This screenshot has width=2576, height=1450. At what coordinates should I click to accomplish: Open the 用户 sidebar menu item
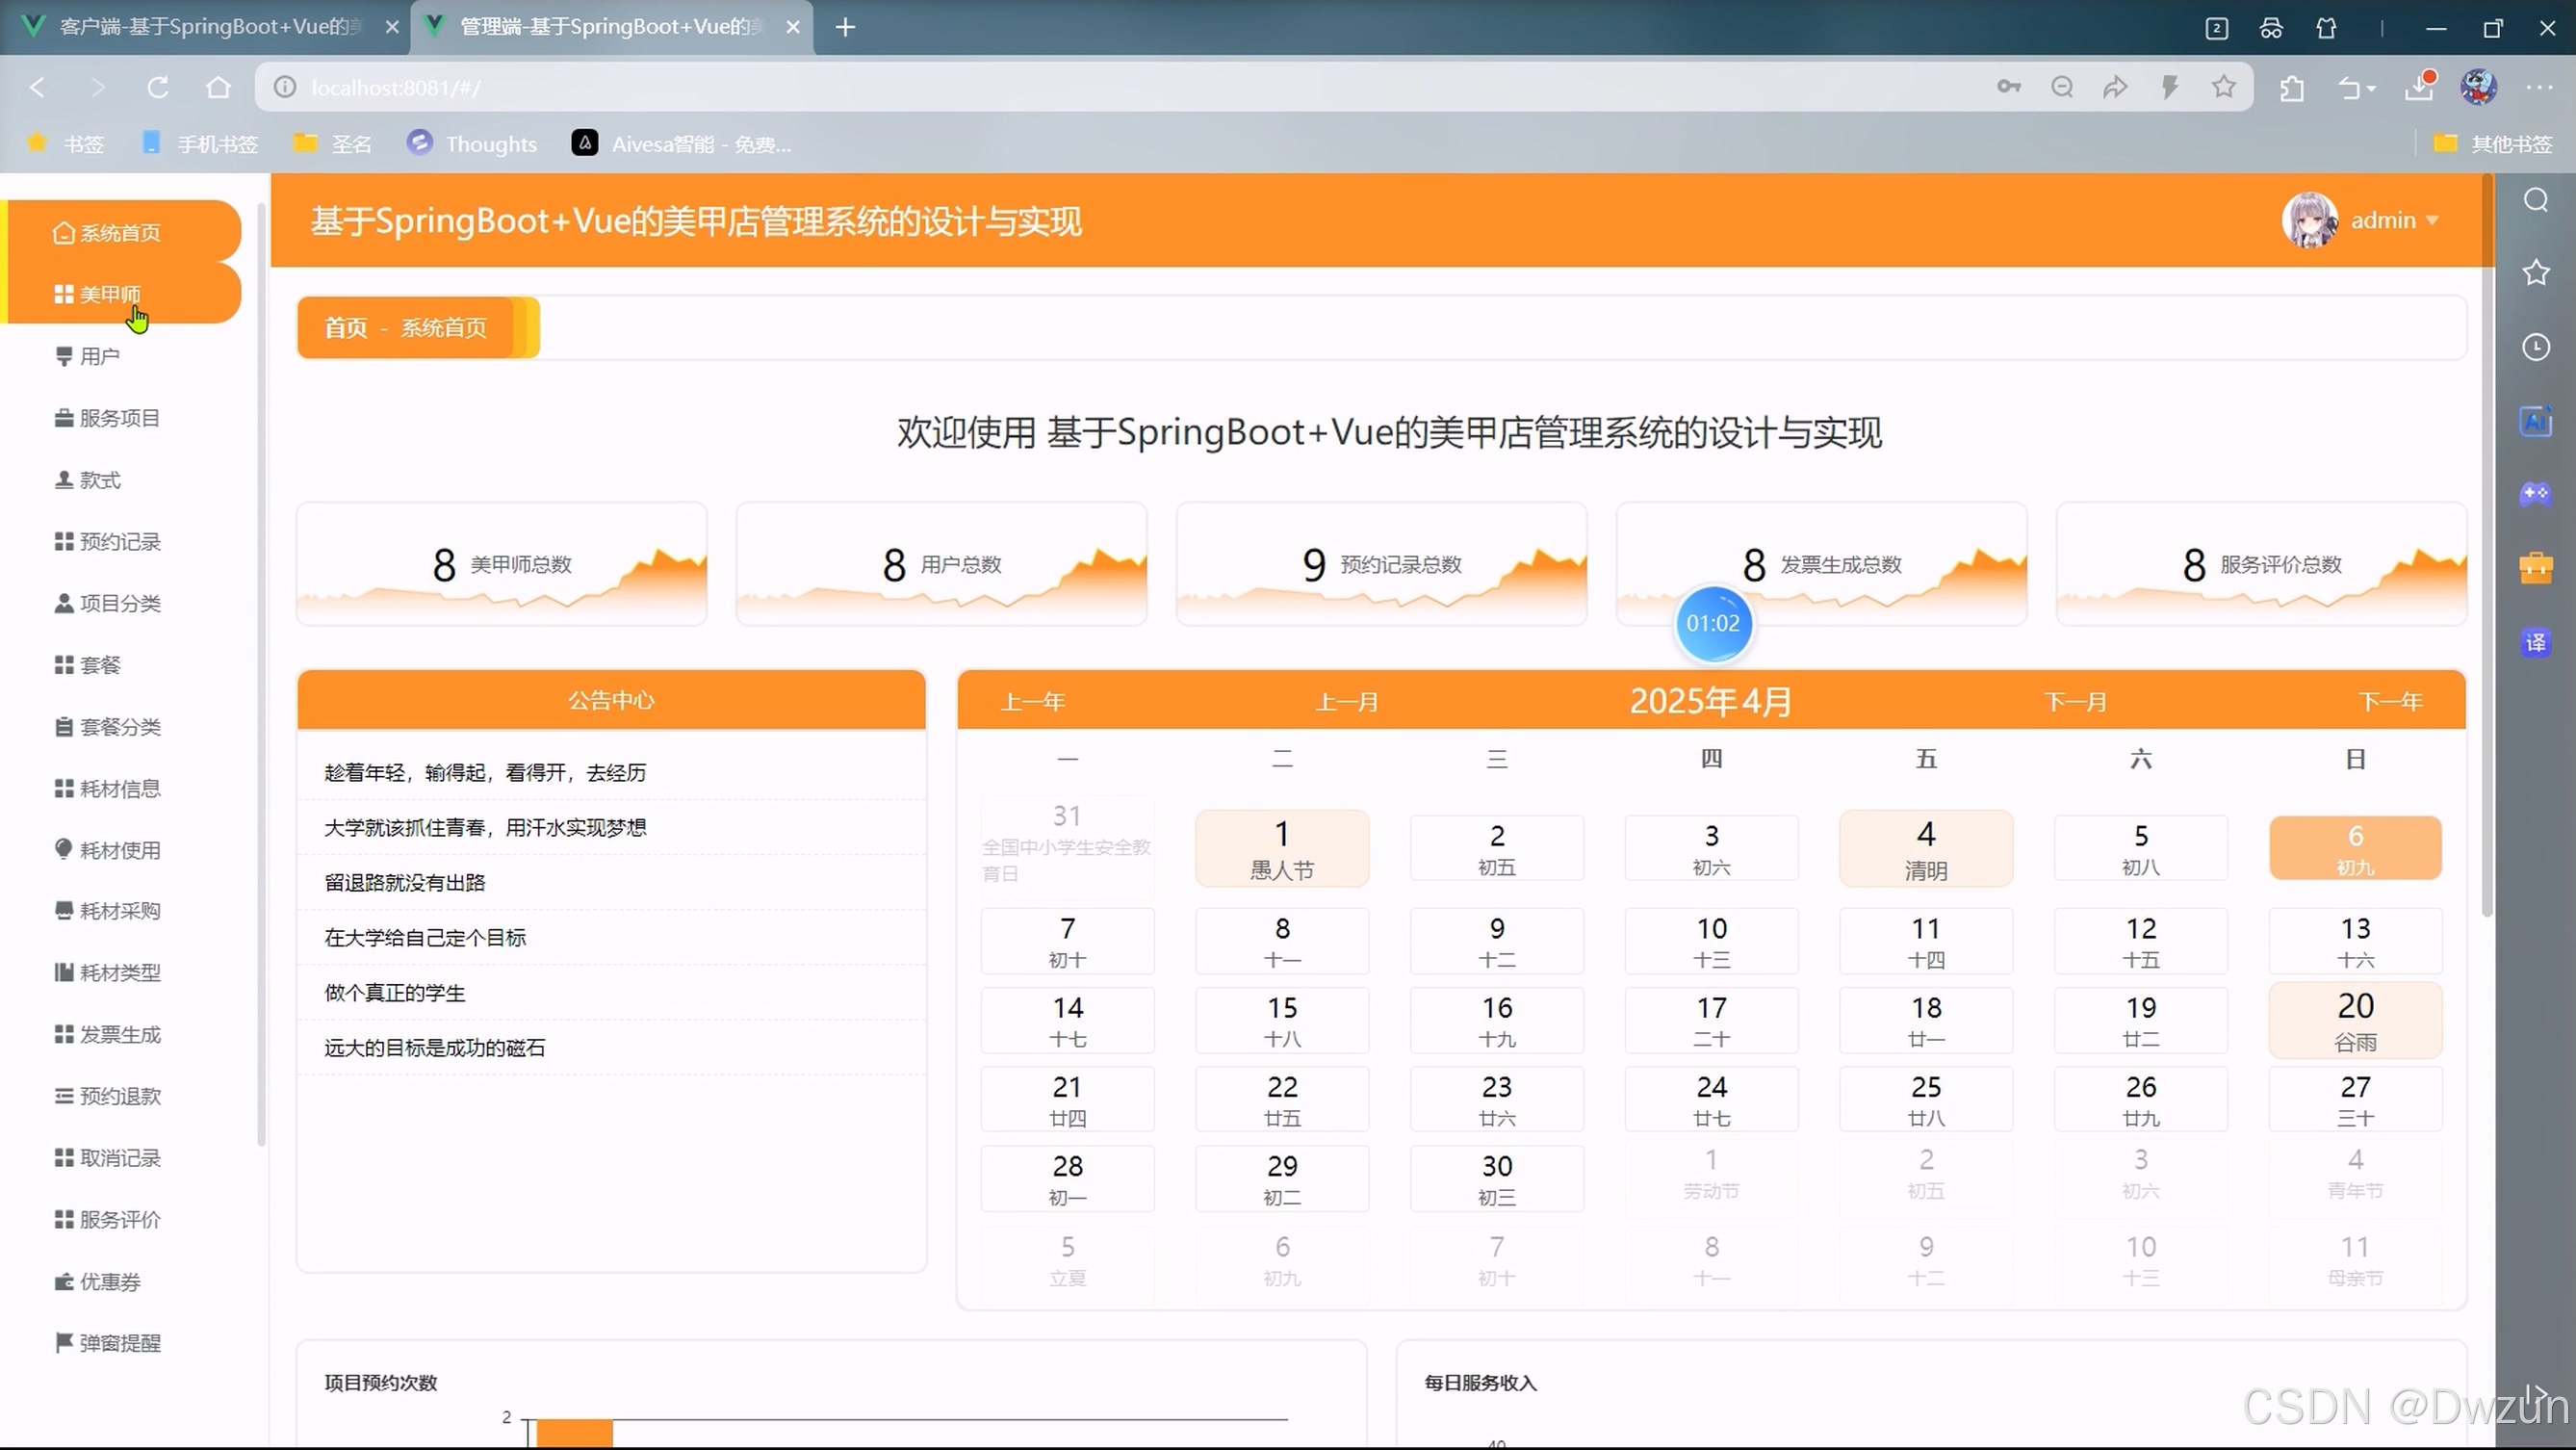point(99,356)
